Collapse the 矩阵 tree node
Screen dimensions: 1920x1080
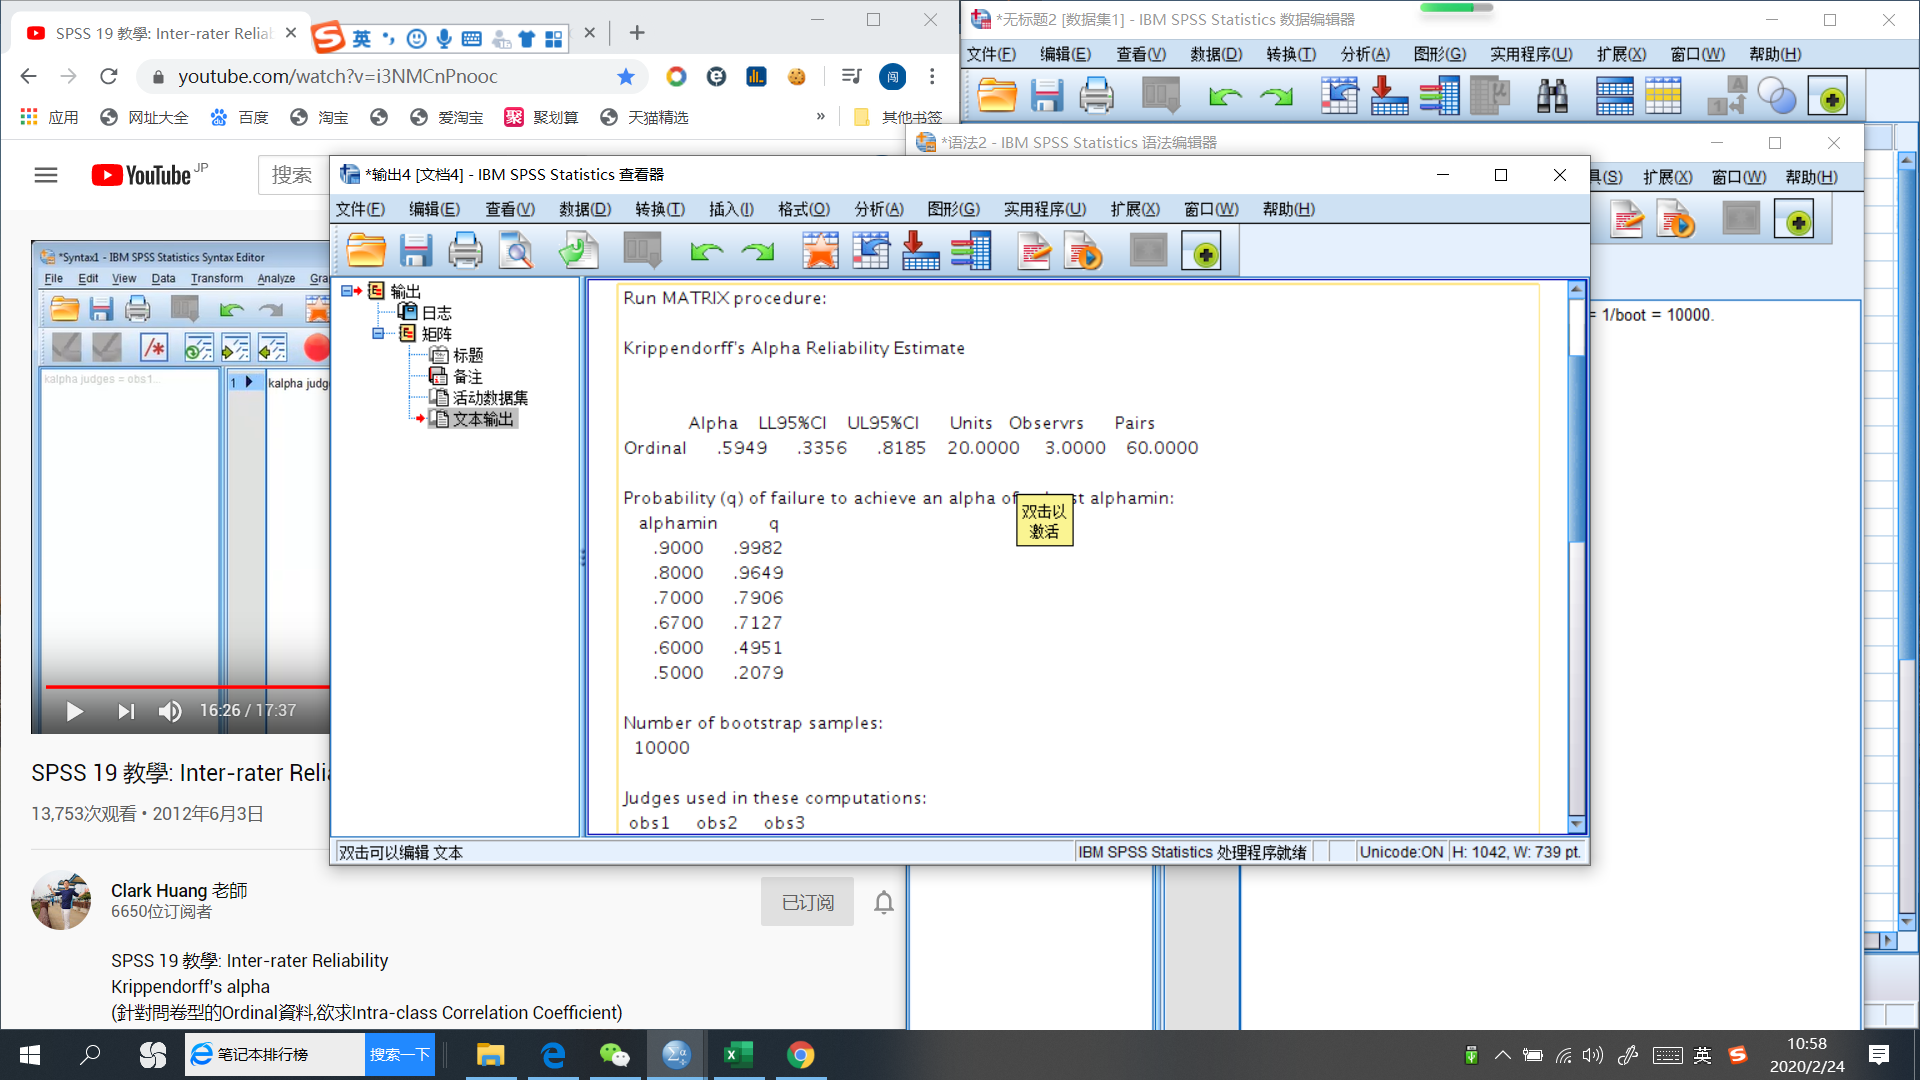pyautogui.click(x=378, y=333)
